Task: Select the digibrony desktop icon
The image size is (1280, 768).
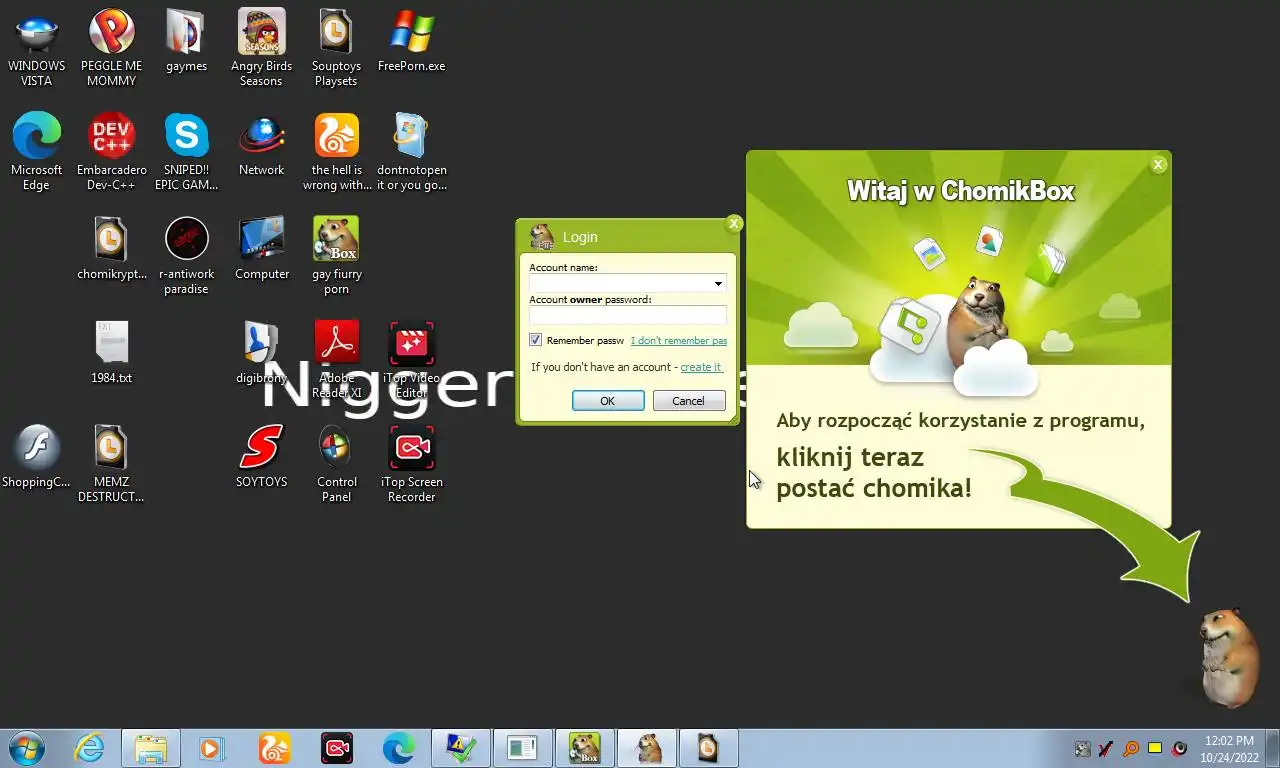Action: click(262, 353)
